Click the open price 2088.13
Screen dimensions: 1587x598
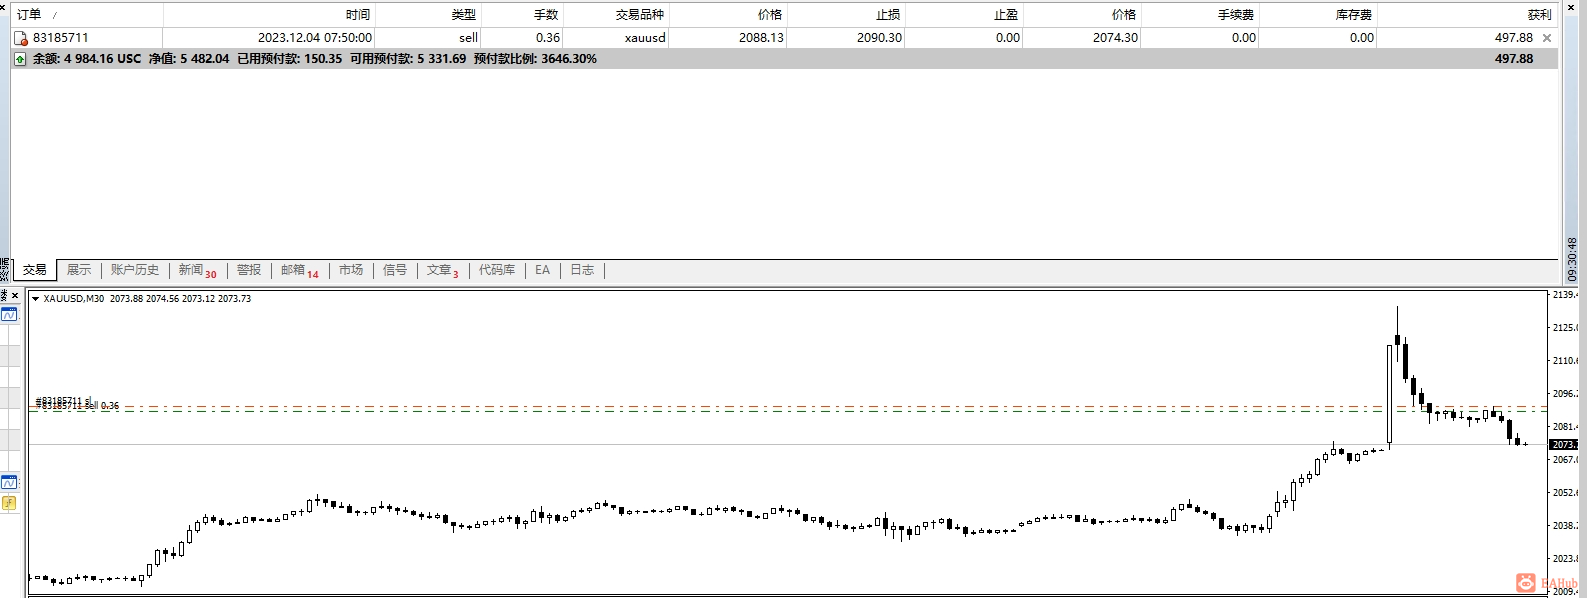(762, 38)
